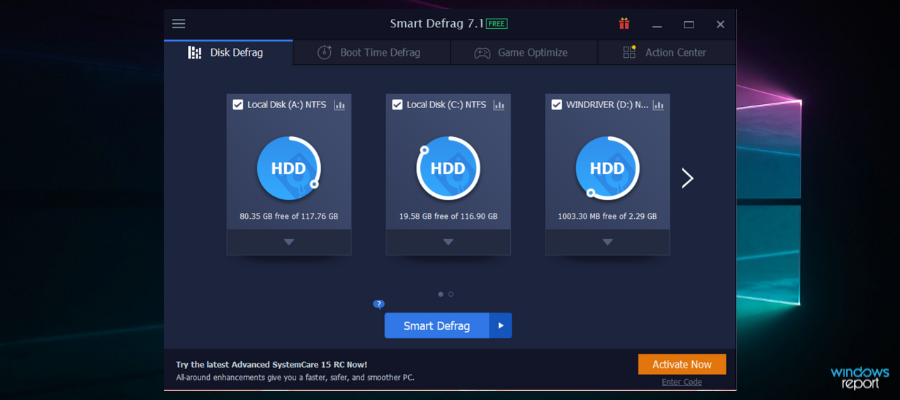This screenshot has width=900, height=400.
Task: Uncheck the Local Disk (C:) checkbox
Action: point(397,105)
